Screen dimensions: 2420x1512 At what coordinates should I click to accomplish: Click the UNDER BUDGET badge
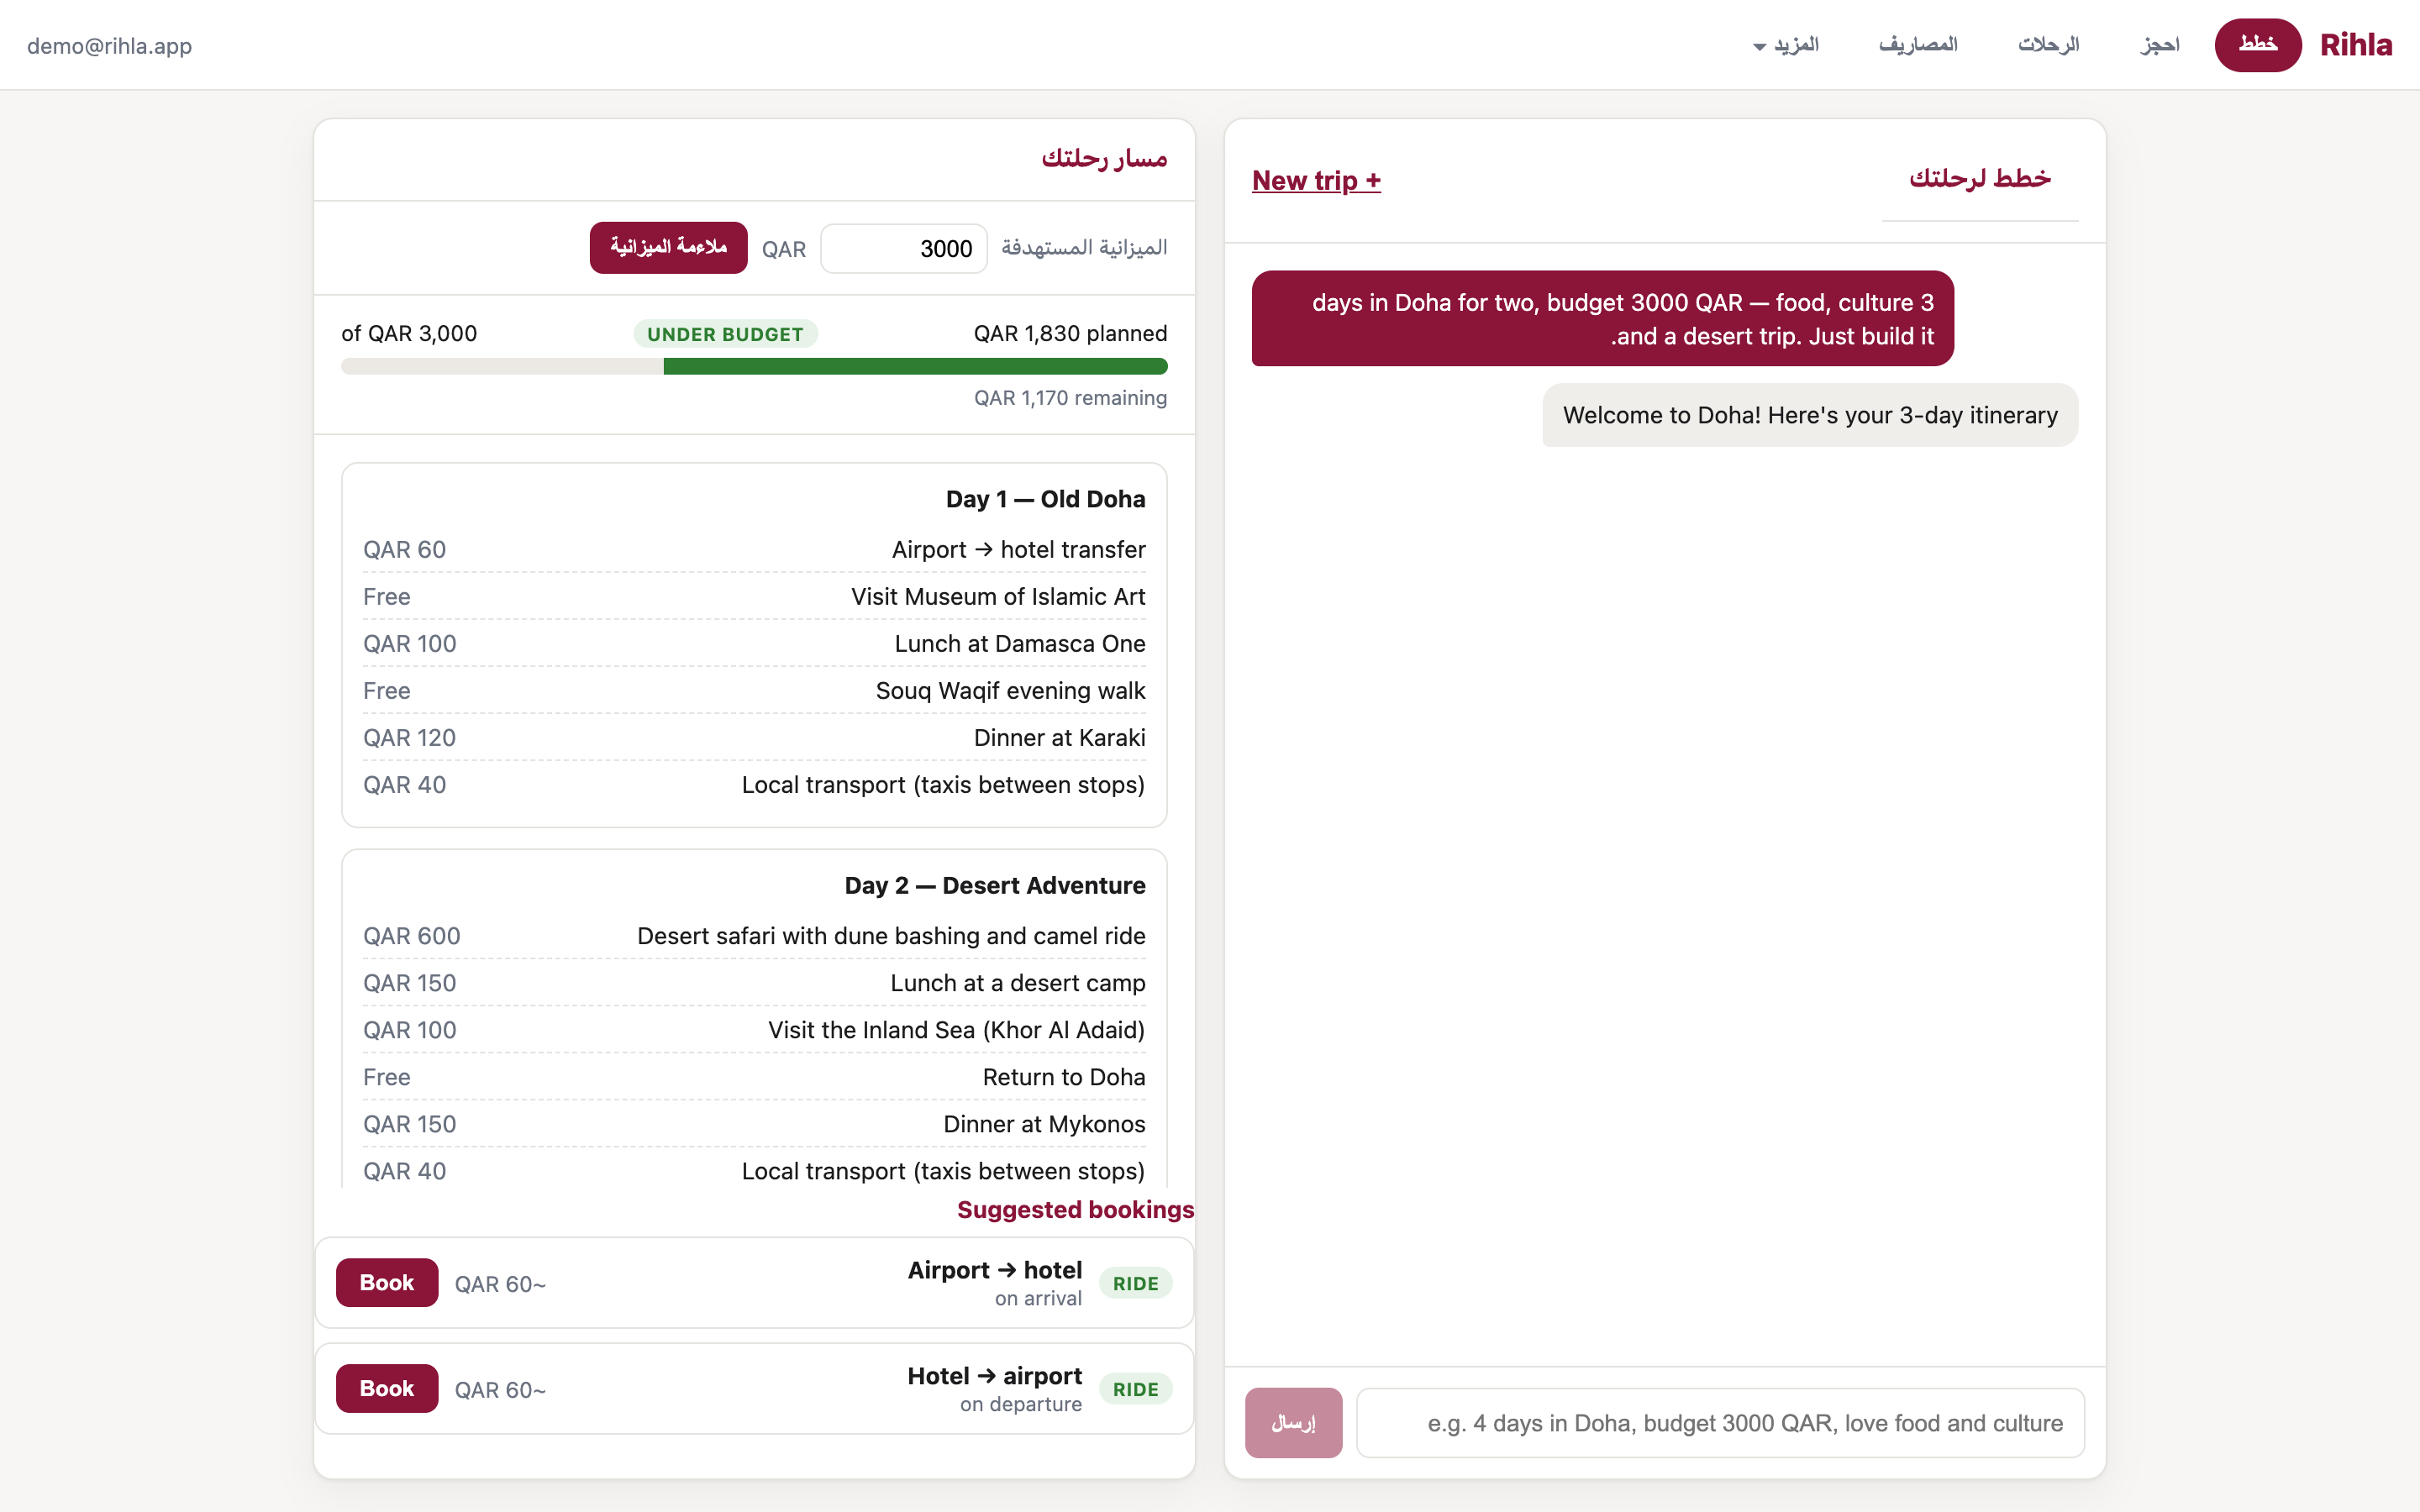coord(725,334)
